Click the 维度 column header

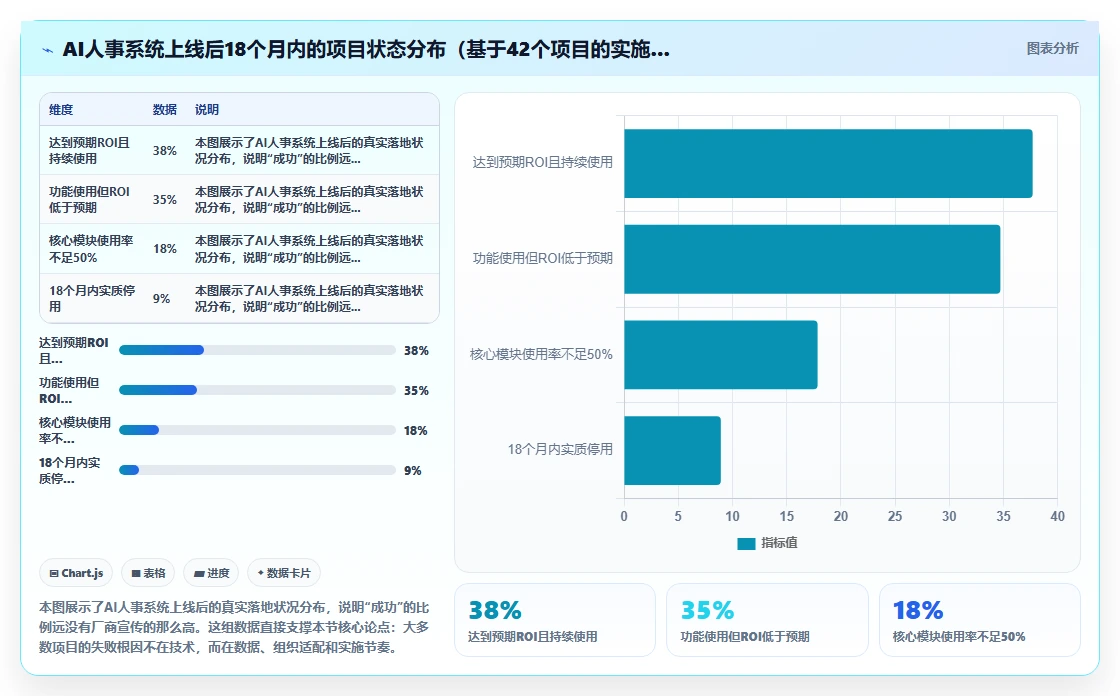tap(61, 110)
